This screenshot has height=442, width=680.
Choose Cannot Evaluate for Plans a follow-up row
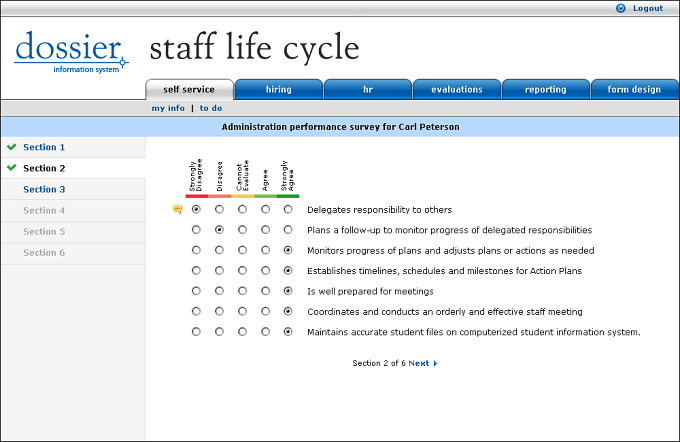tap(242, 230)
